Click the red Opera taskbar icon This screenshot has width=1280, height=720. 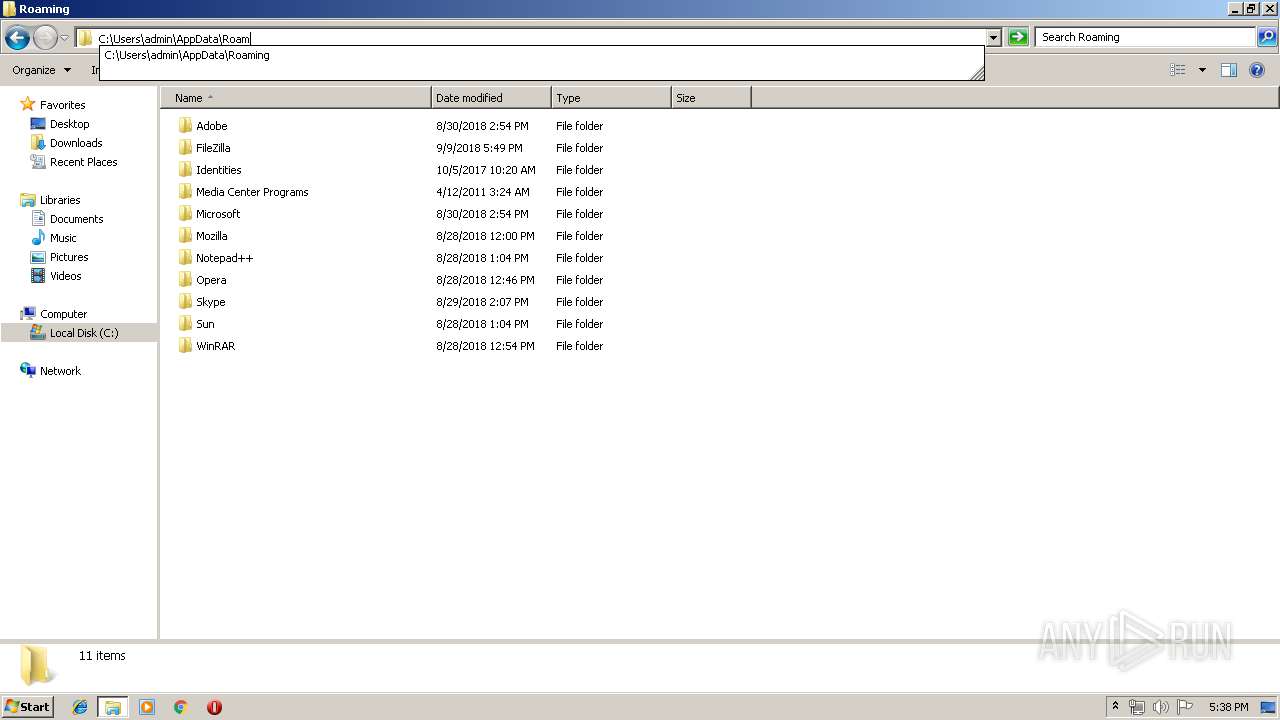(x=214, y=707)
